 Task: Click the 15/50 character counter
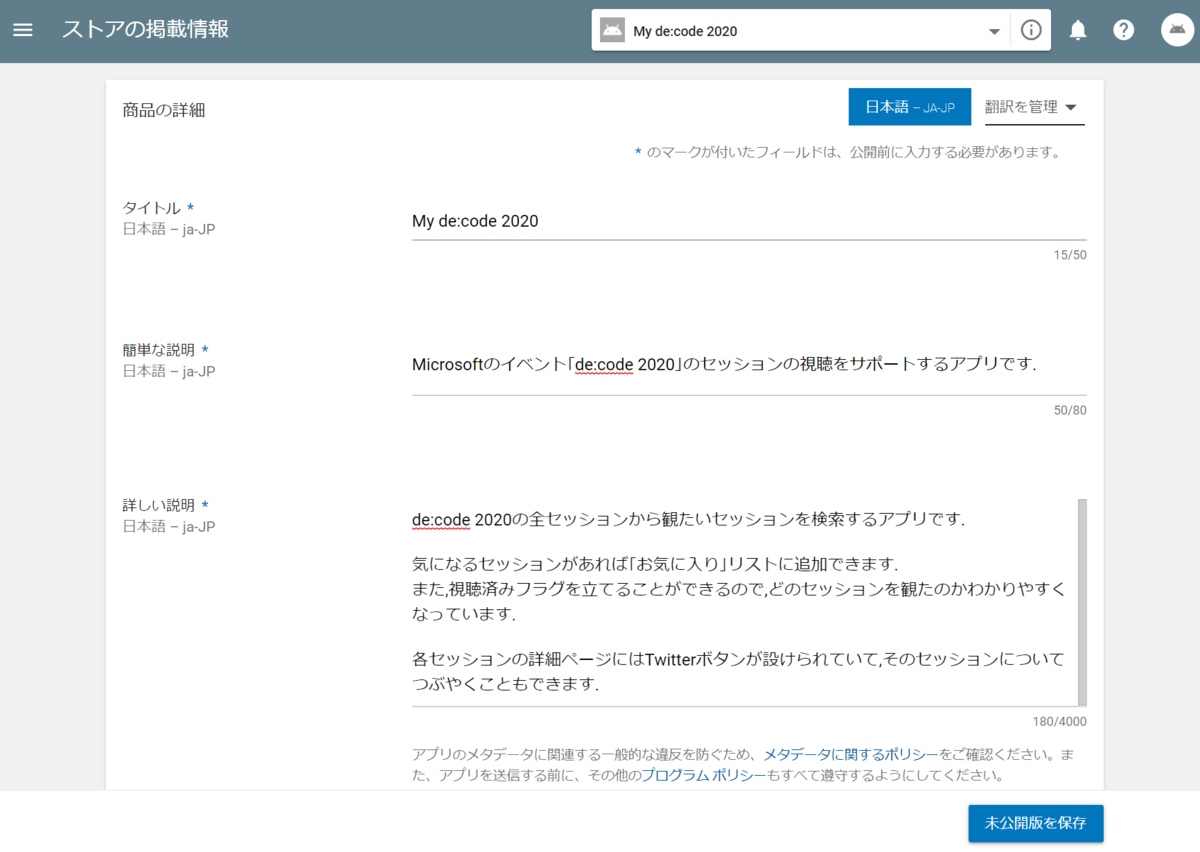click(1070, 255)
